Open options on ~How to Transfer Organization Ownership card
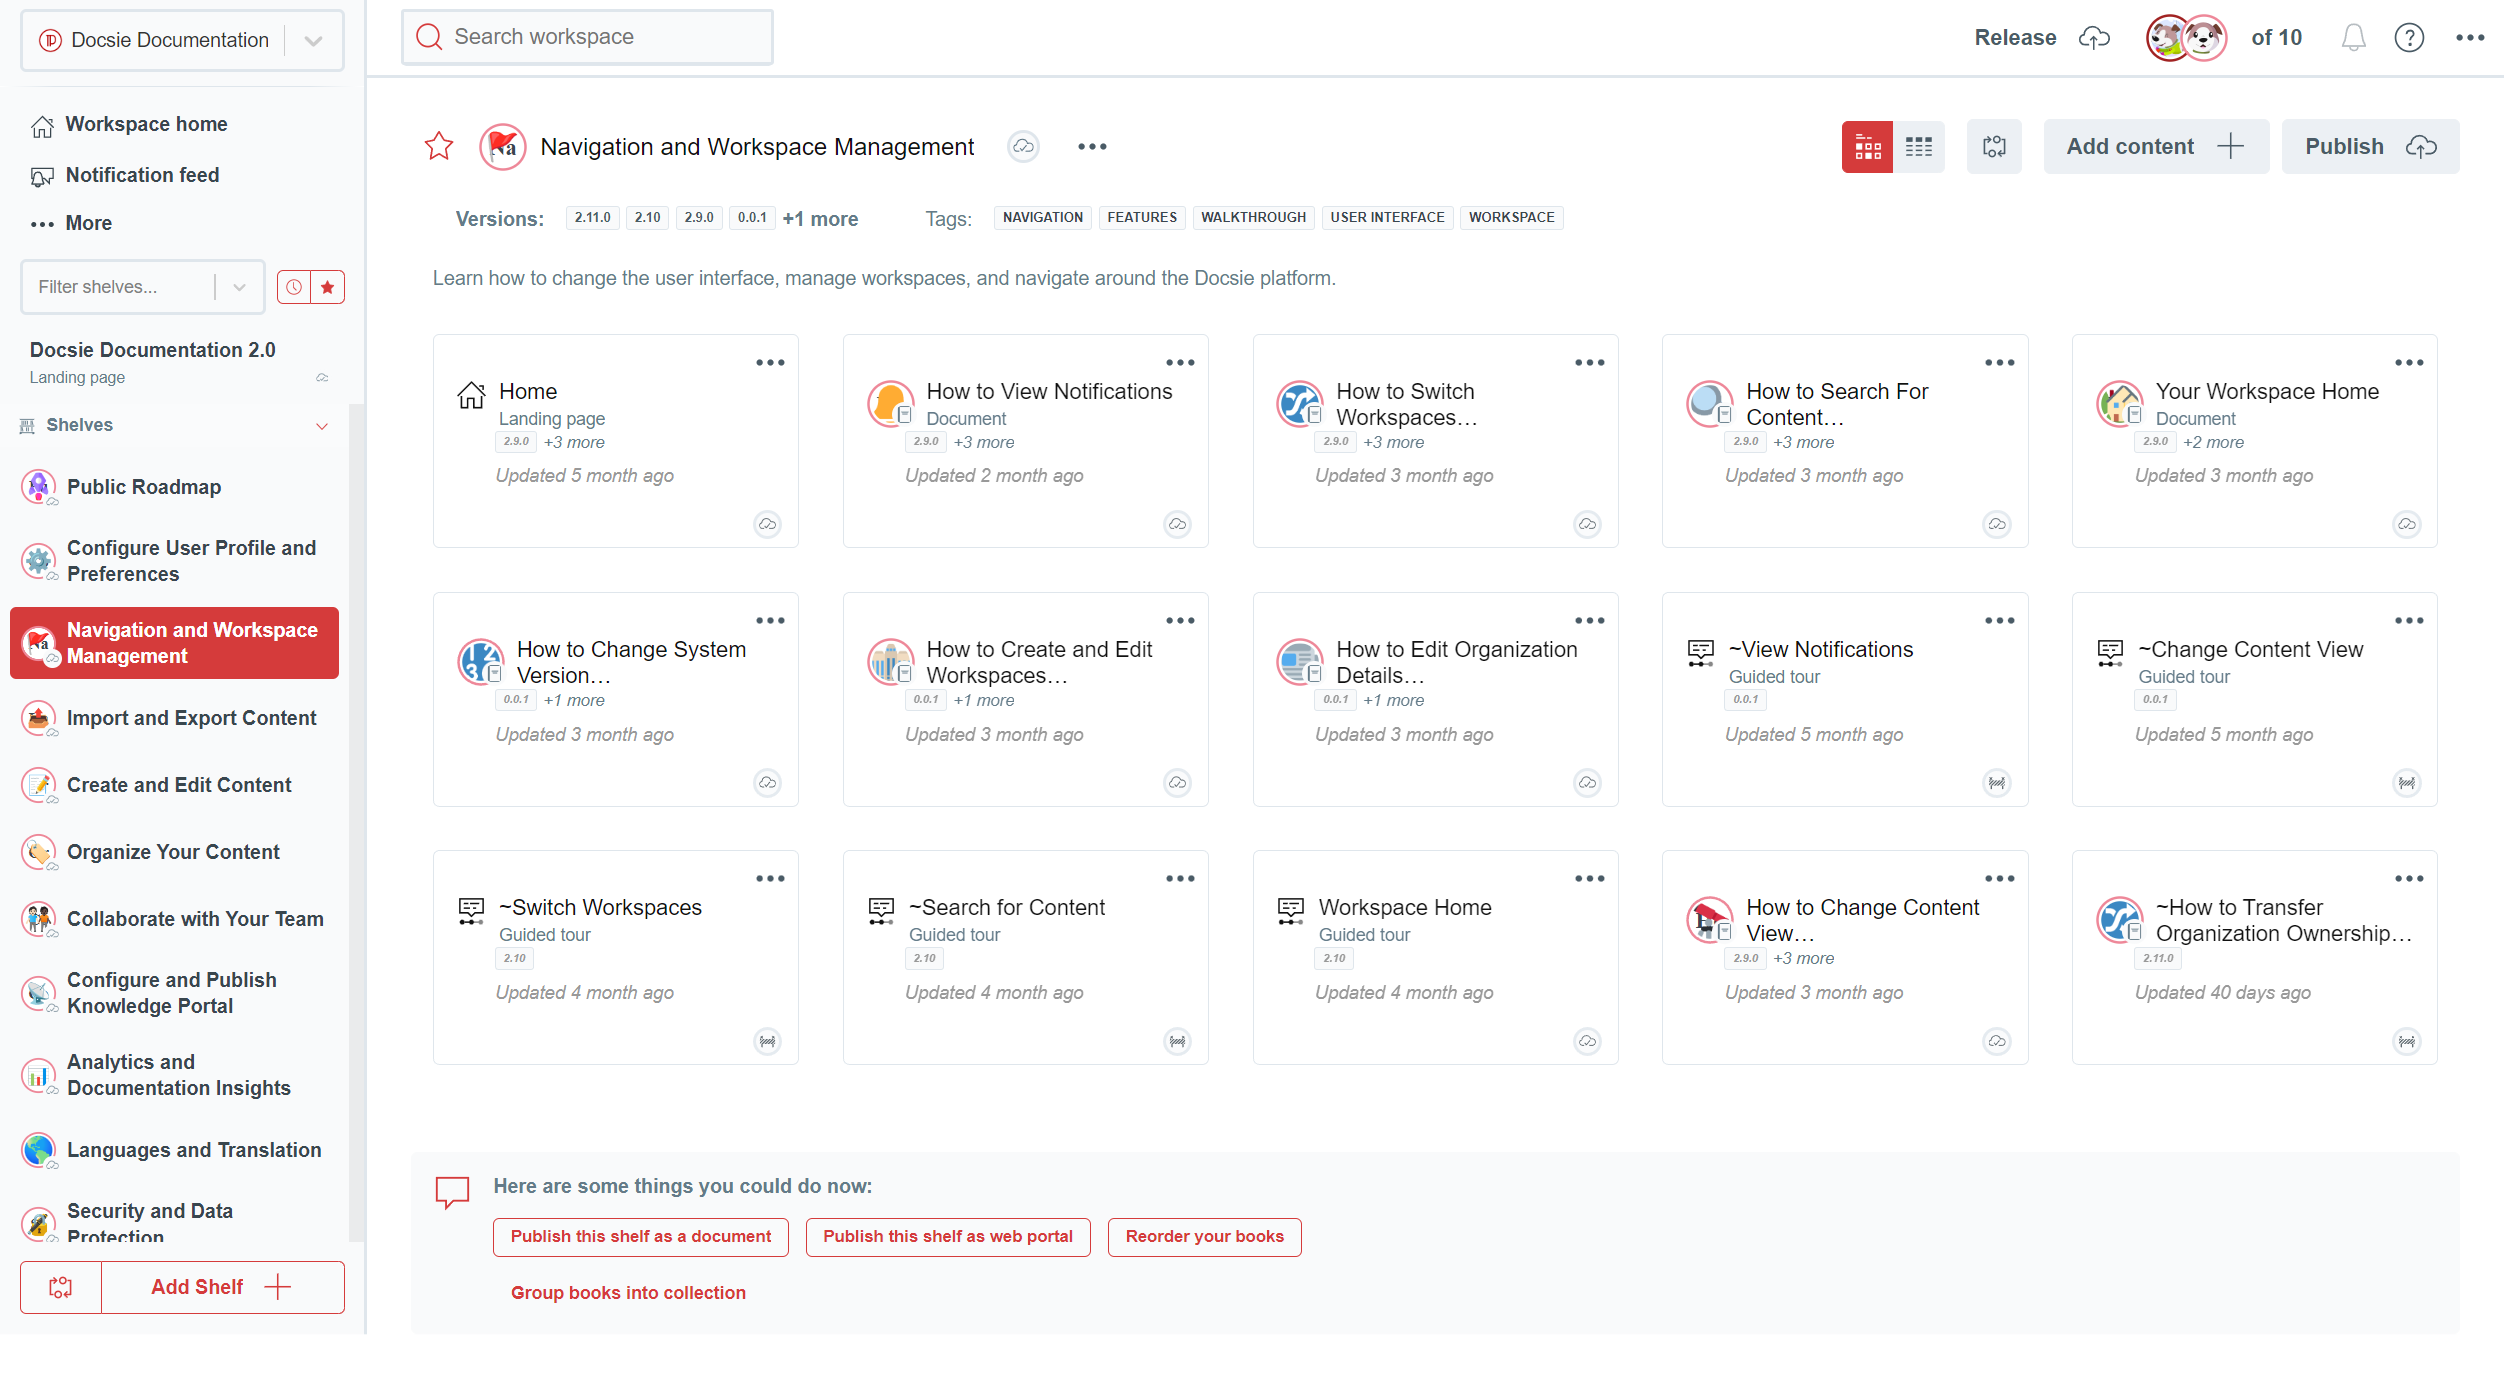 pyautogui.click(x=2409, y=879)
